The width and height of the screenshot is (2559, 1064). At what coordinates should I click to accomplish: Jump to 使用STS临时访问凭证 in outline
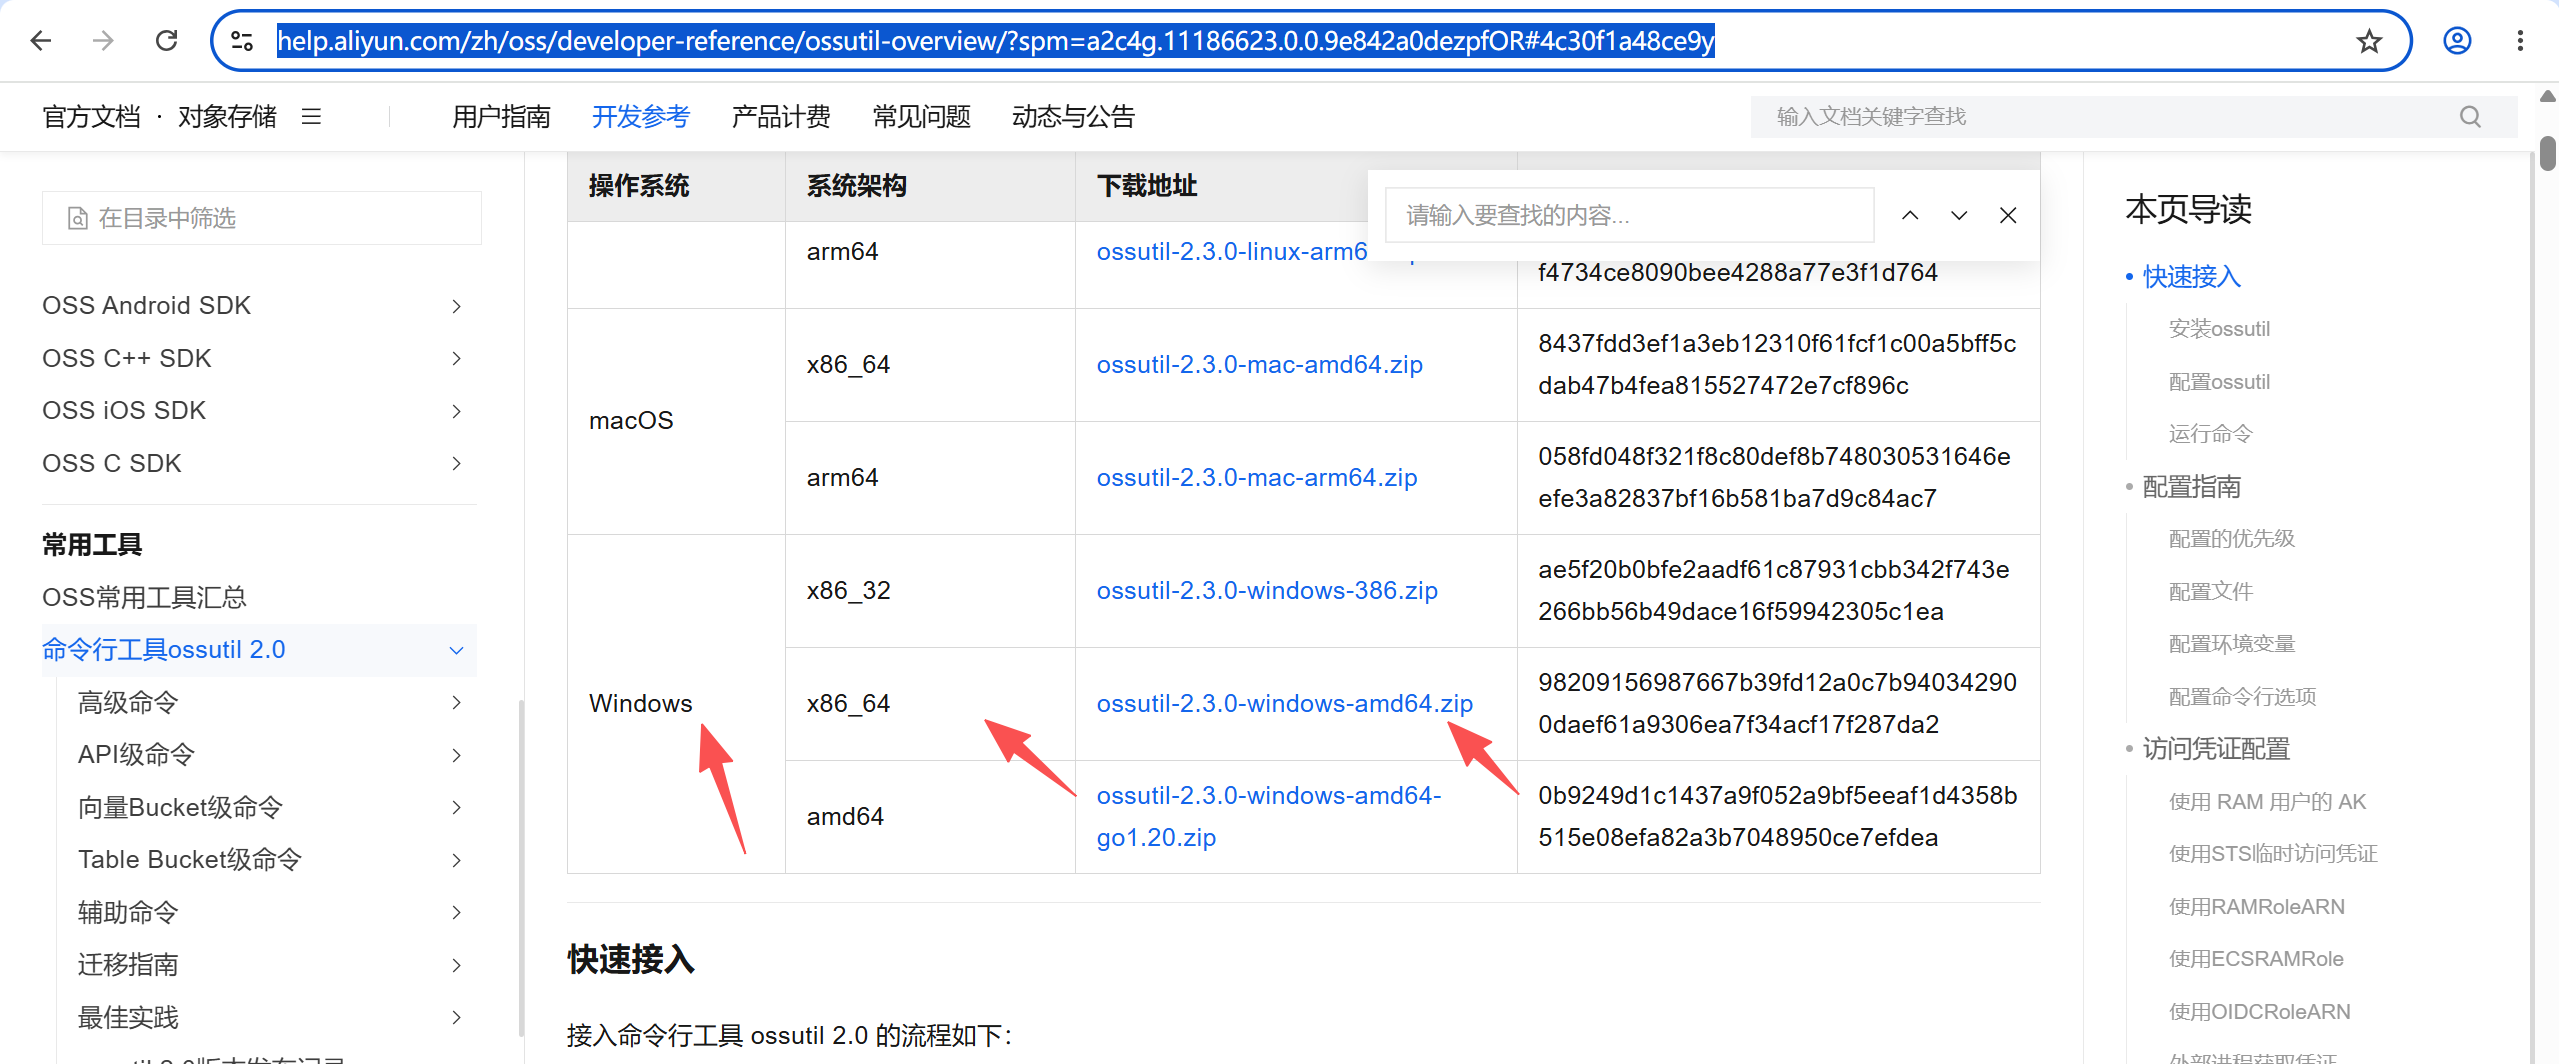[2272, 853]
